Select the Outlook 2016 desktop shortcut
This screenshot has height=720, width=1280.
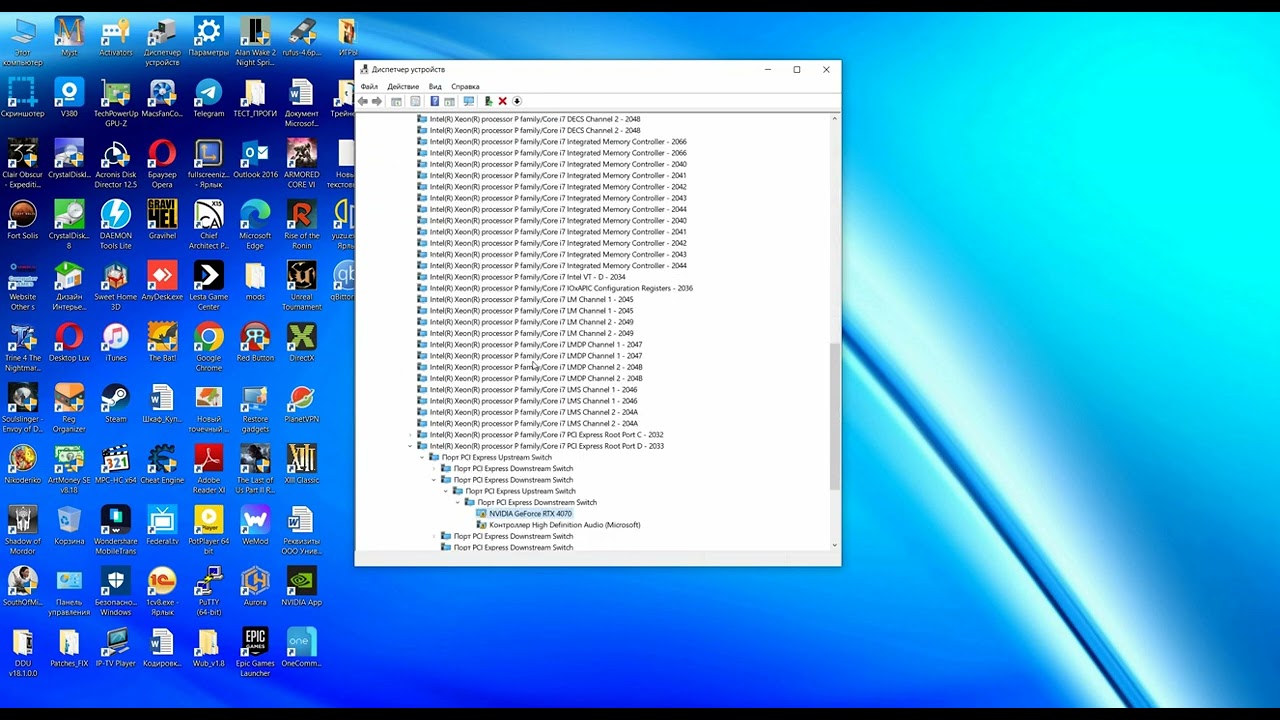coord(255,159)
